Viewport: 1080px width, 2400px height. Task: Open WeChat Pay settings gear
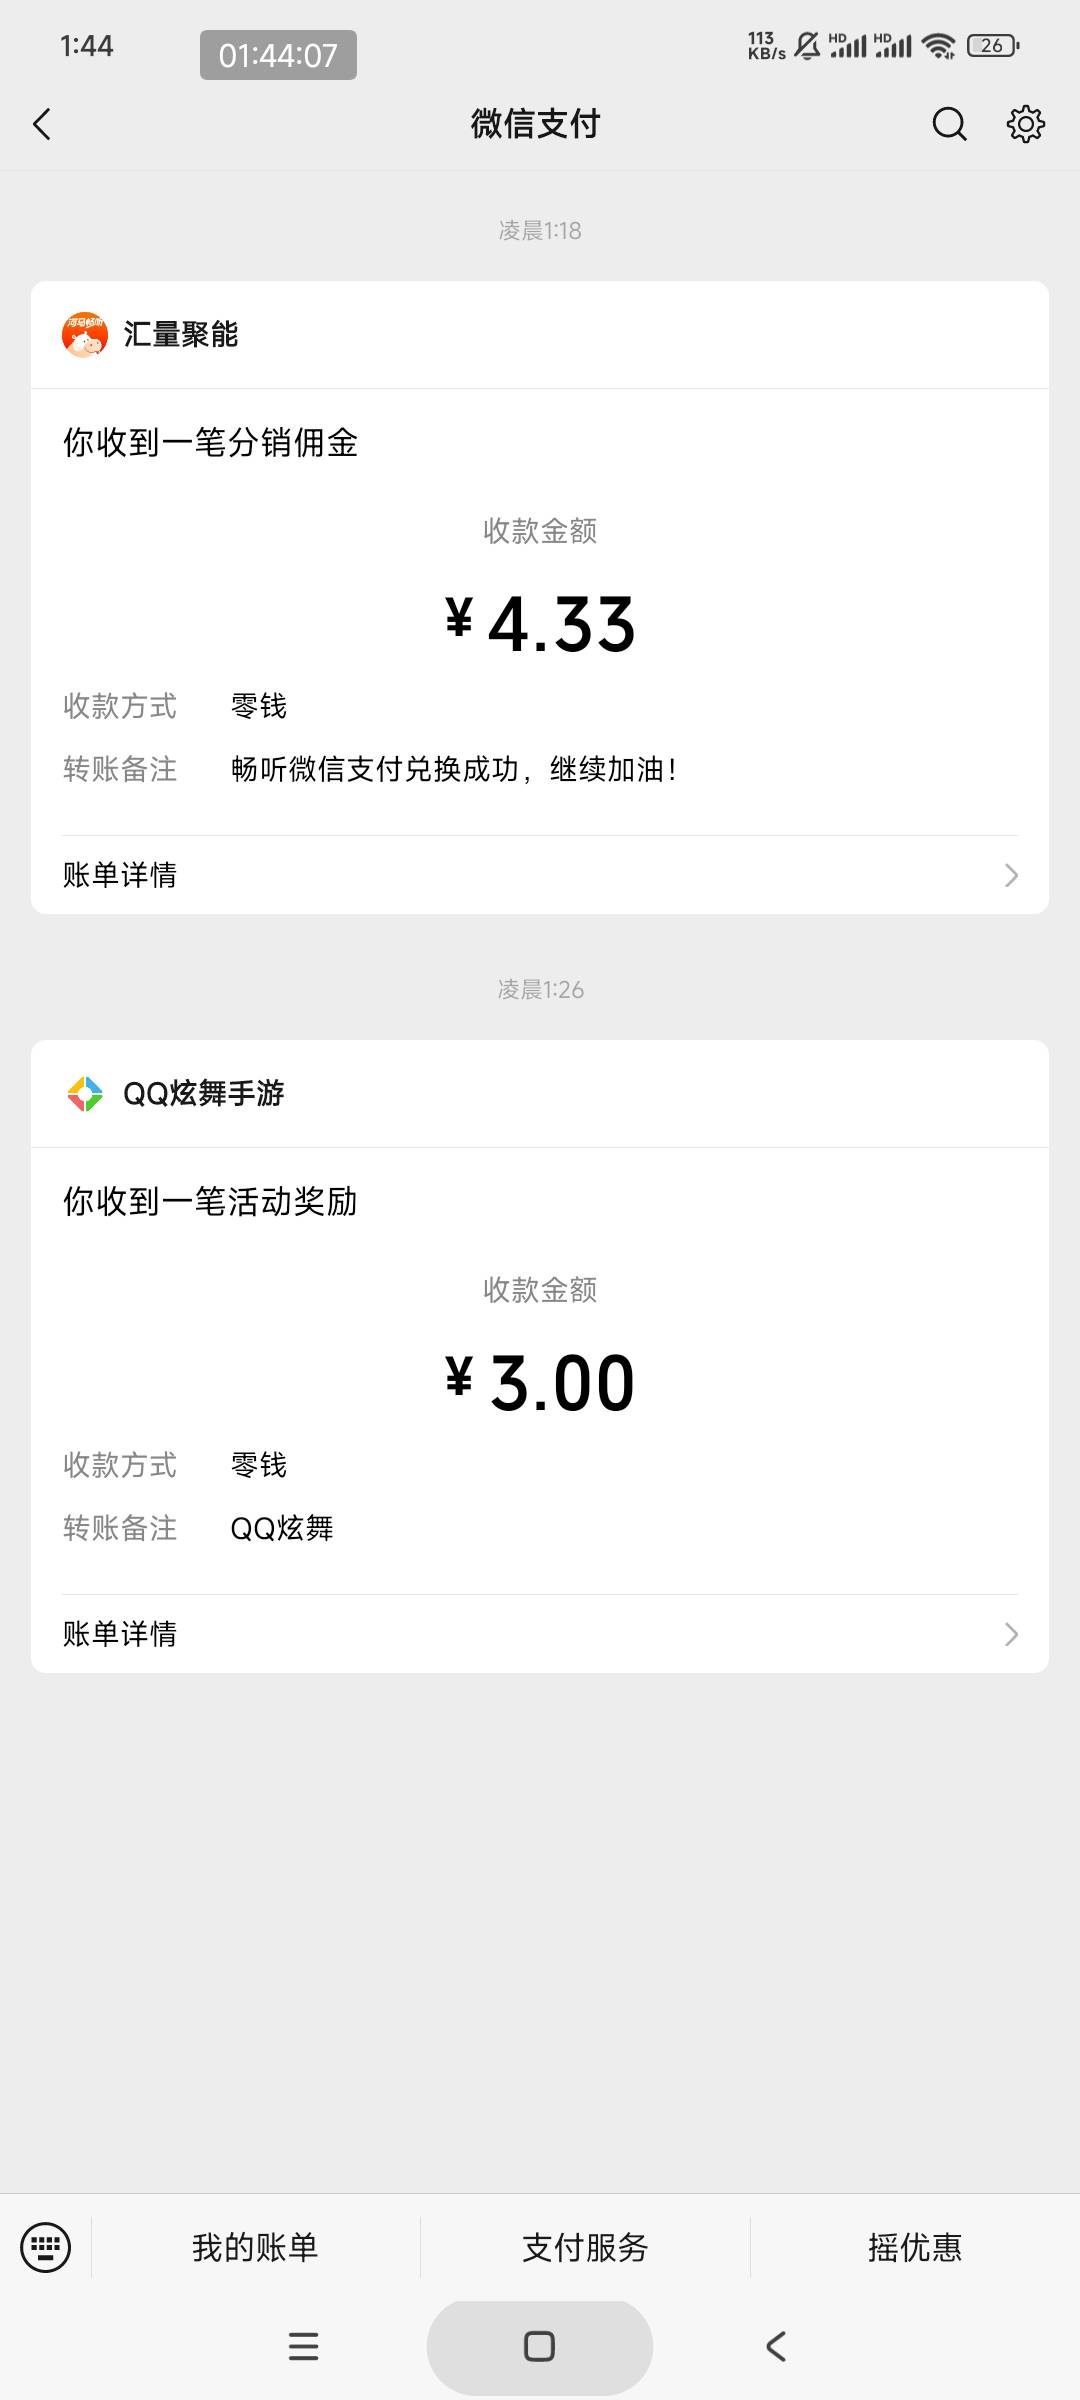pyautogui.click(x=1025, y=124)
